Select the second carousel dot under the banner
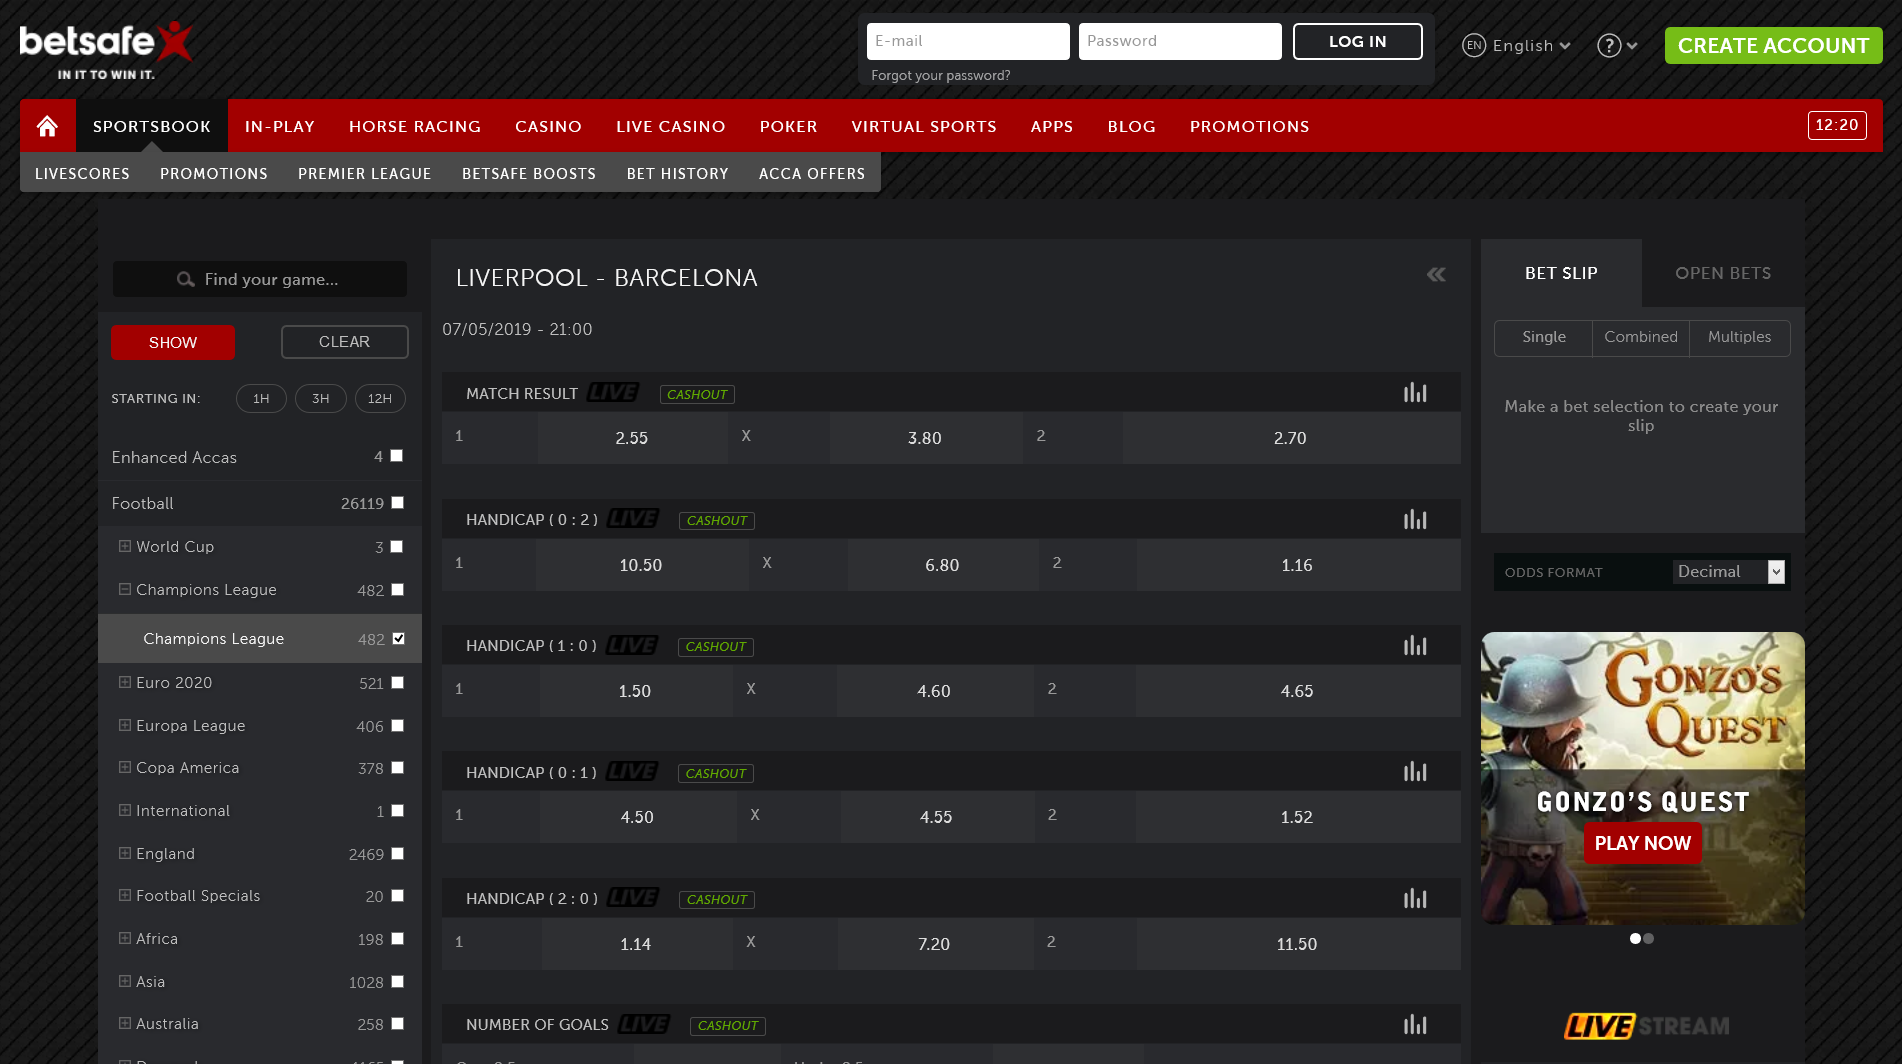The image size is (1902, 1064). pyautogui.click(x=1649, y=939)
